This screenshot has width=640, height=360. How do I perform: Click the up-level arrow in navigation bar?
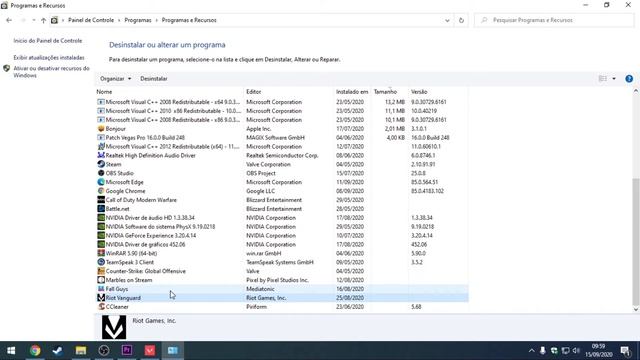43,20
